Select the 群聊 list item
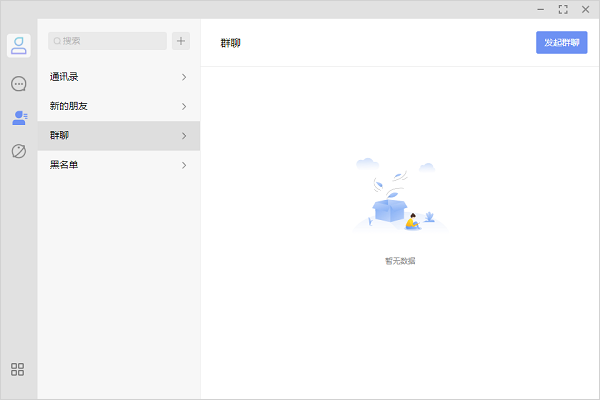600x400 pixels. (119, 136)
